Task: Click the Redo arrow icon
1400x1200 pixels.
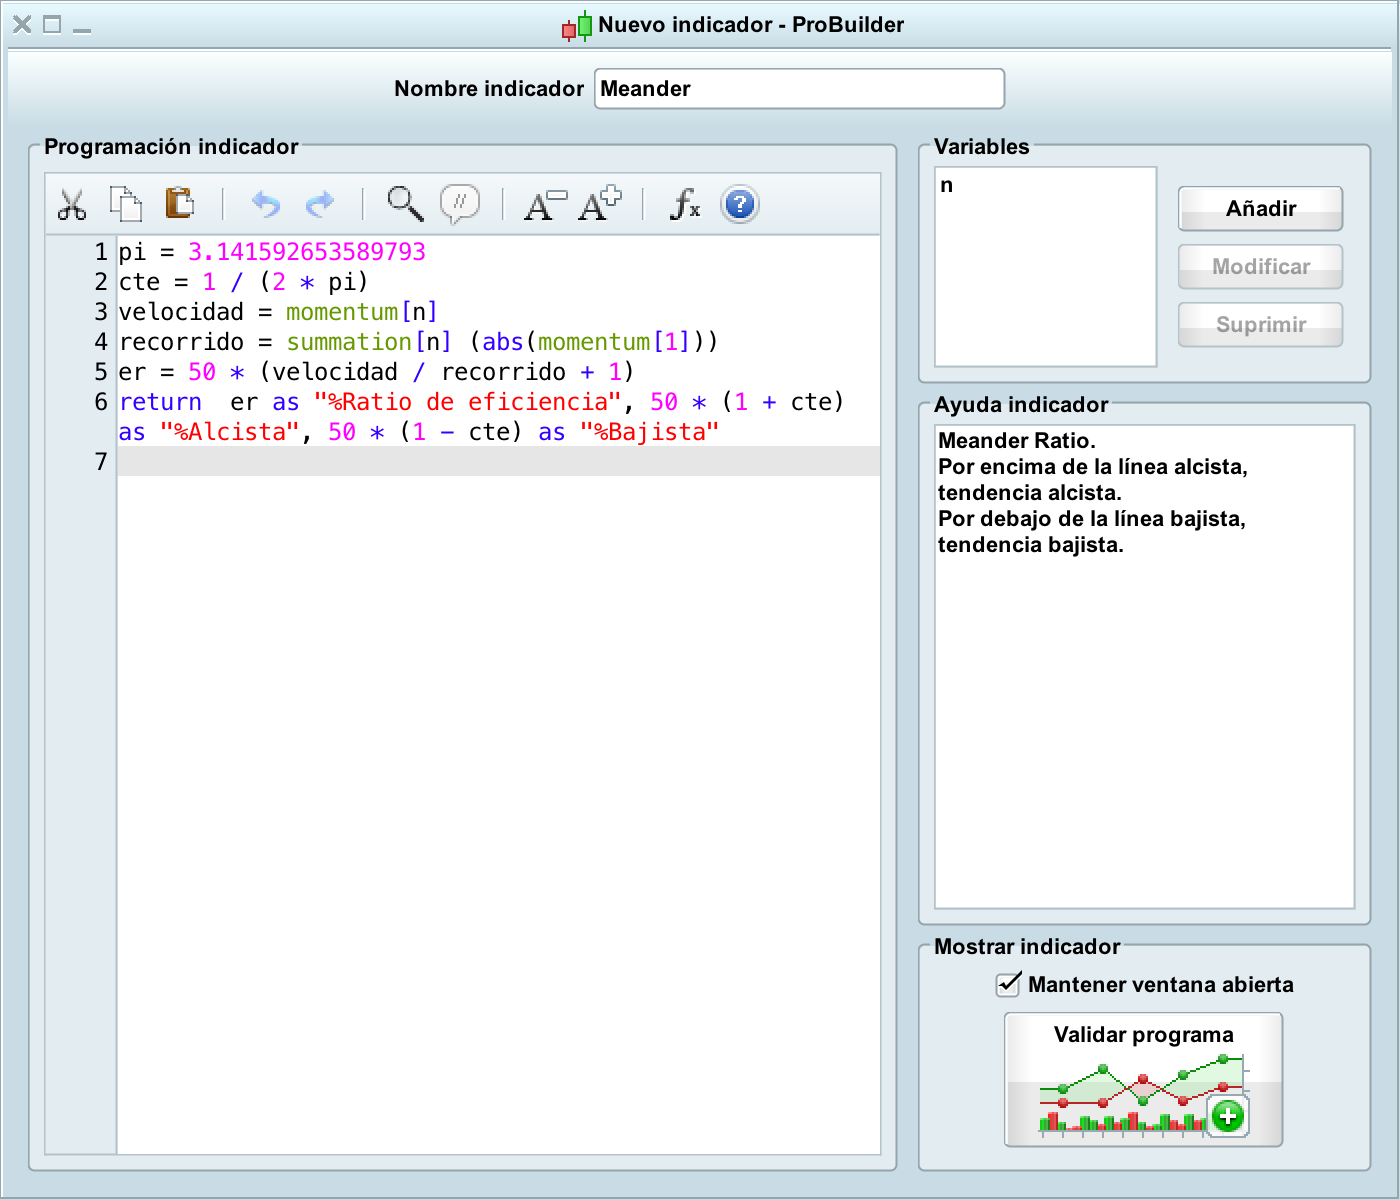Action: 320,205
